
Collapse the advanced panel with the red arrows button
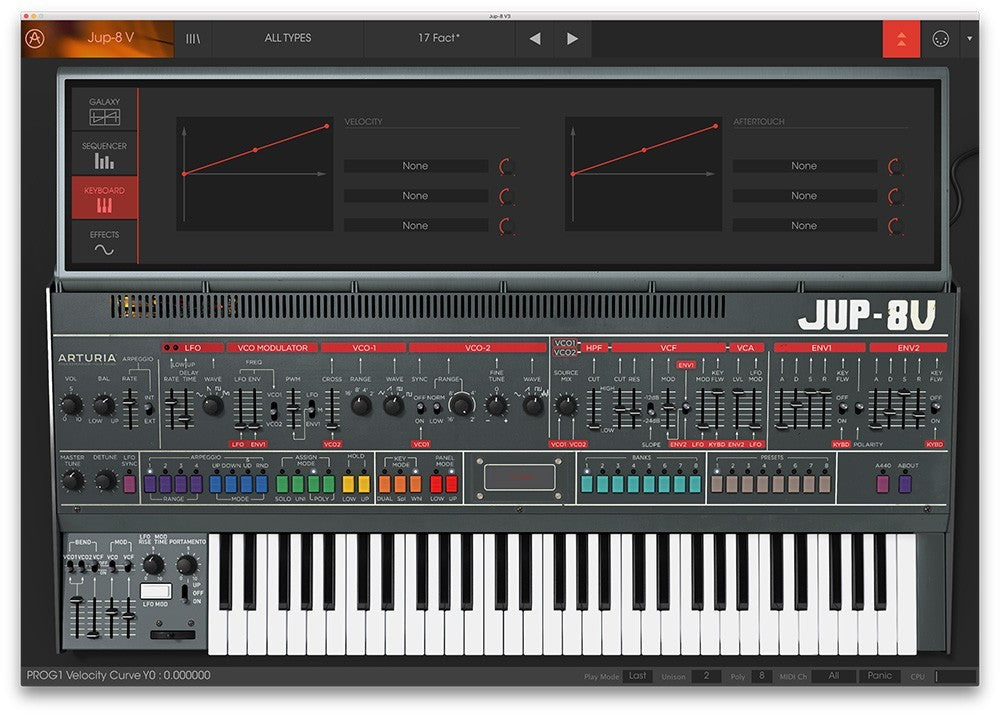point(901,39)
